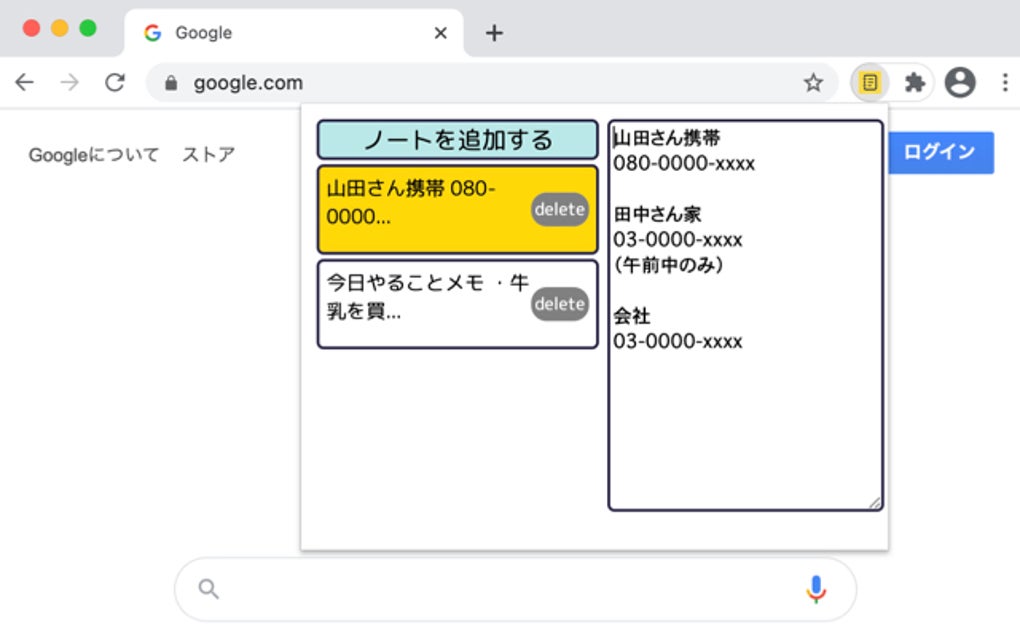
Task: Click the 田中さん家 text in the note
Action: point(657,214)
